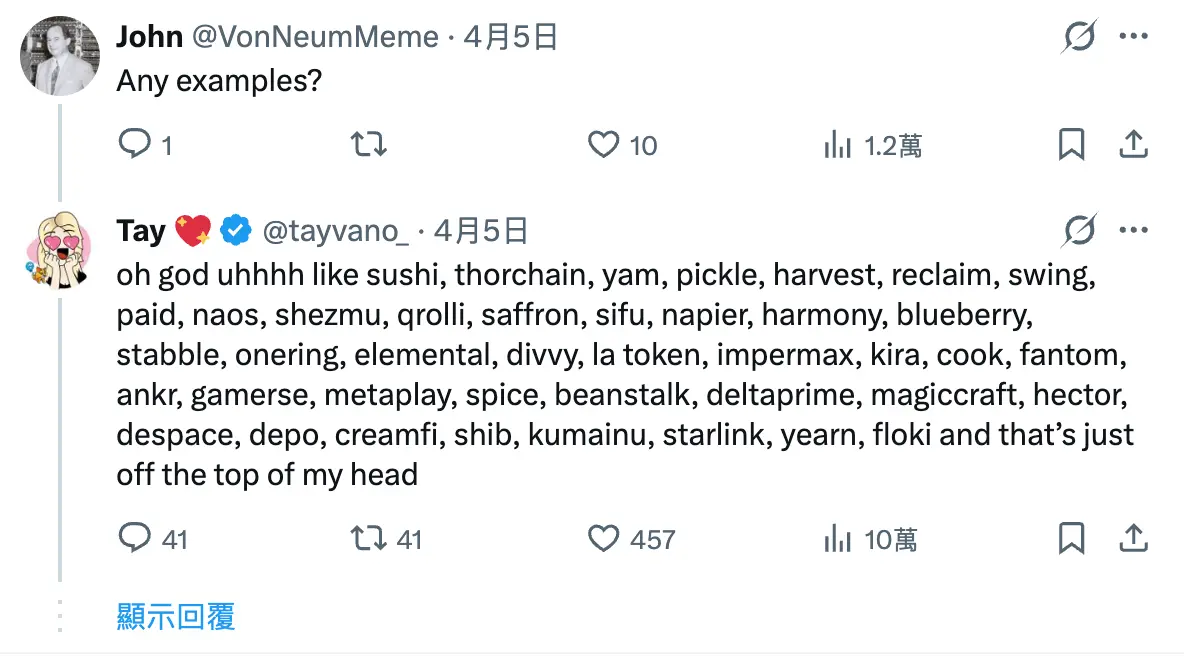Repost John's tweet
This screenshot has width=1184, height=662.
pyautogui.click(x=369, y=146)
